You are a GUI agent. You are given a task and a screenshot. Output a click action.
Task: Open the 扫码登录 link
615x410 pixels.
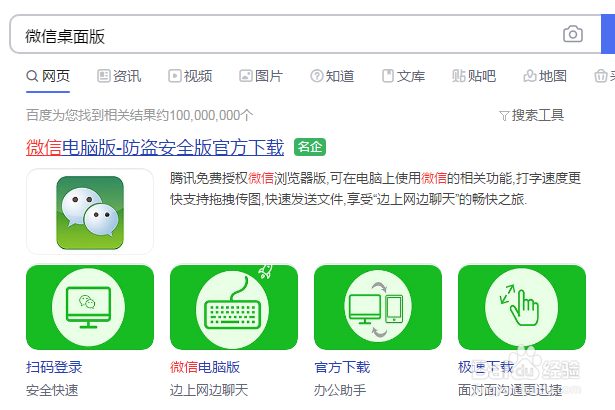click(x=54, y=367)
